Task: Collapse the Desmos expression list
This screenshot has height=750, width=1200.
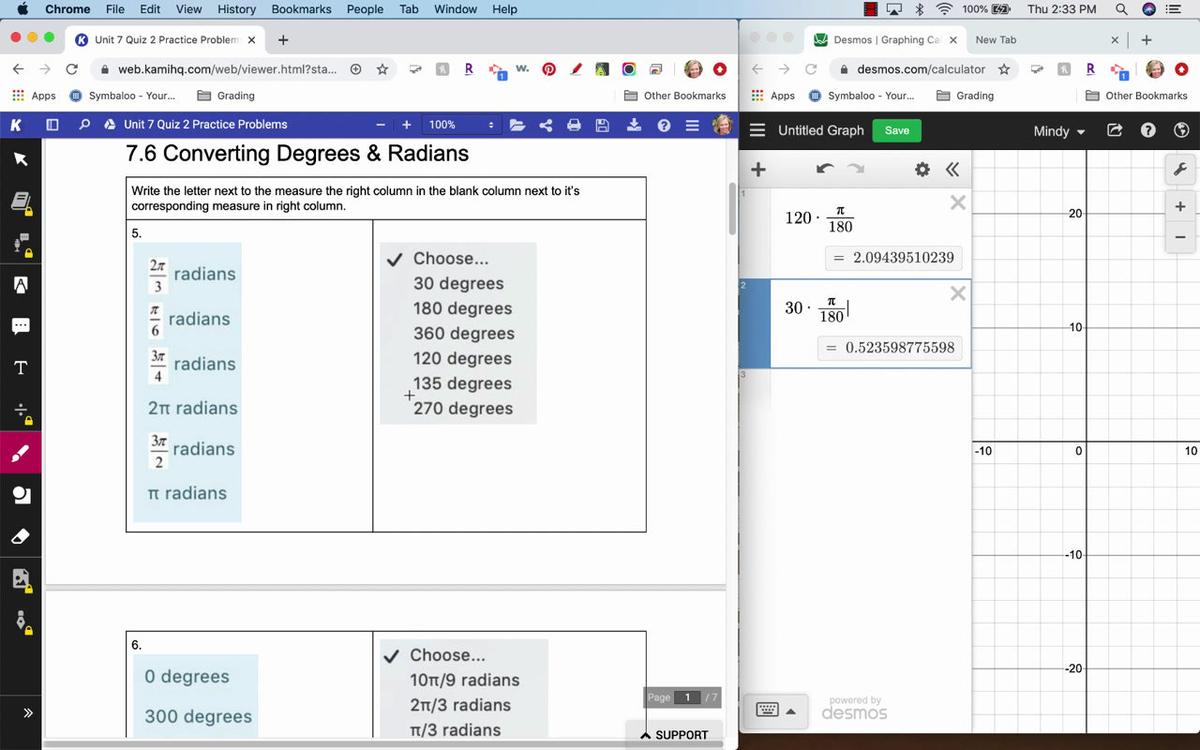Action: click(x=952, y=169)
